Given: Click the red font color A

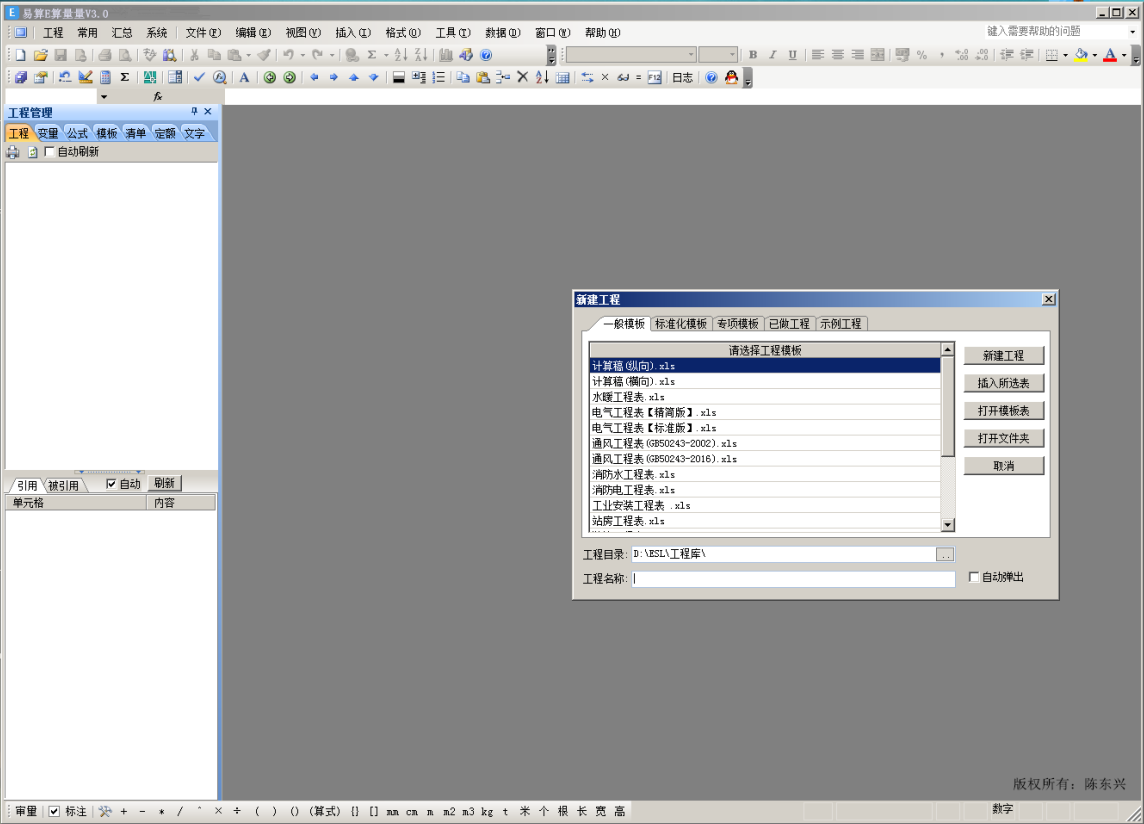Looking at the screenshot, I should (1110, 55).
